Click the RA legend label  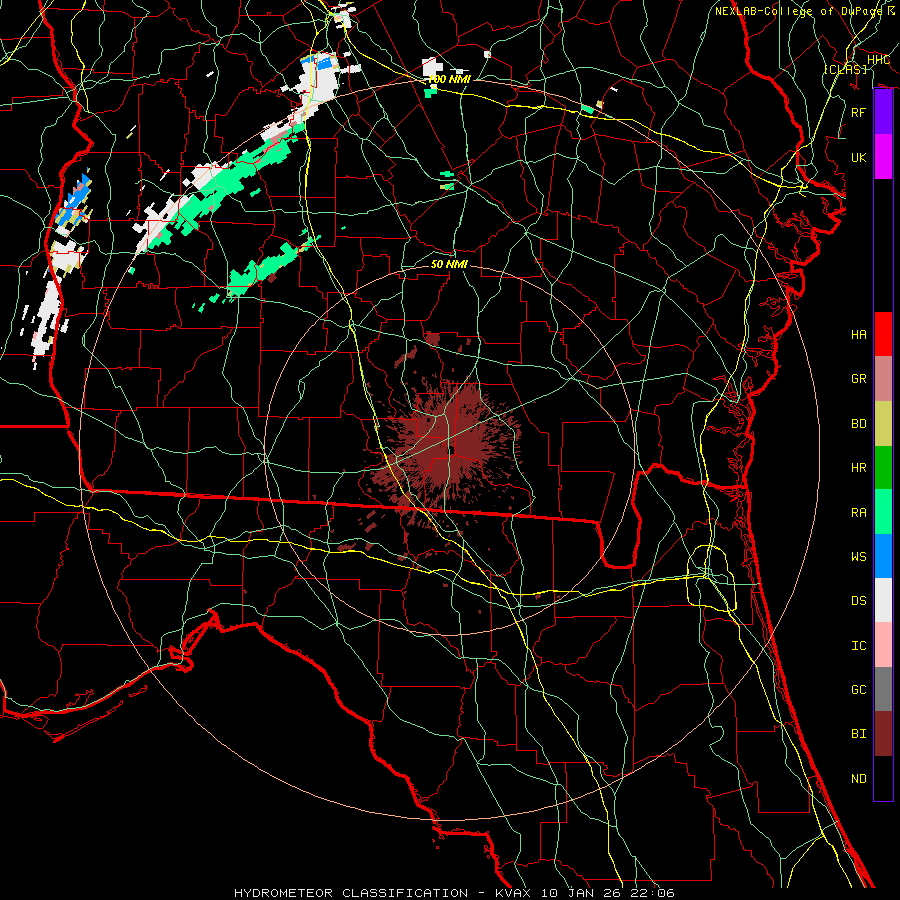858,513
